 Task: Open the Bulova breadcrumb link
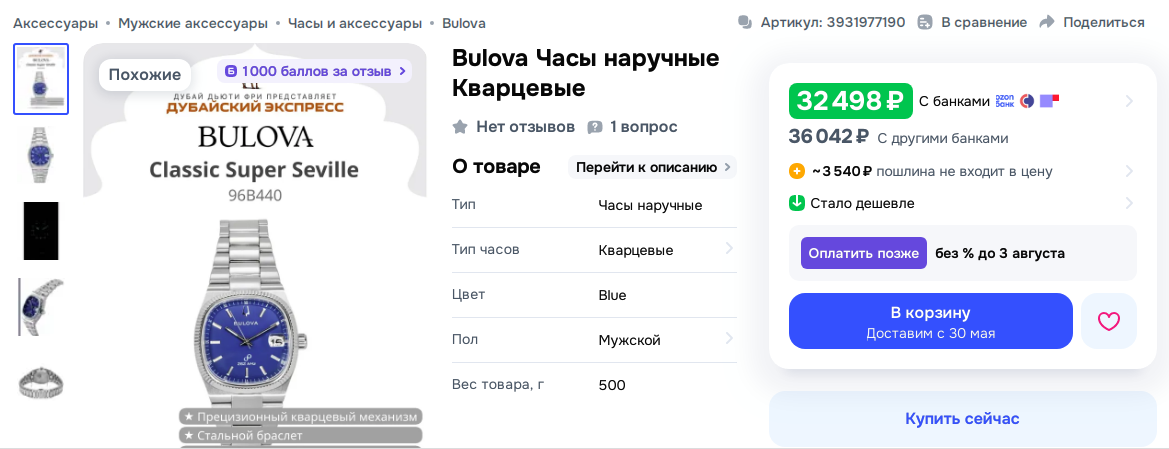[x=464, y=23]
